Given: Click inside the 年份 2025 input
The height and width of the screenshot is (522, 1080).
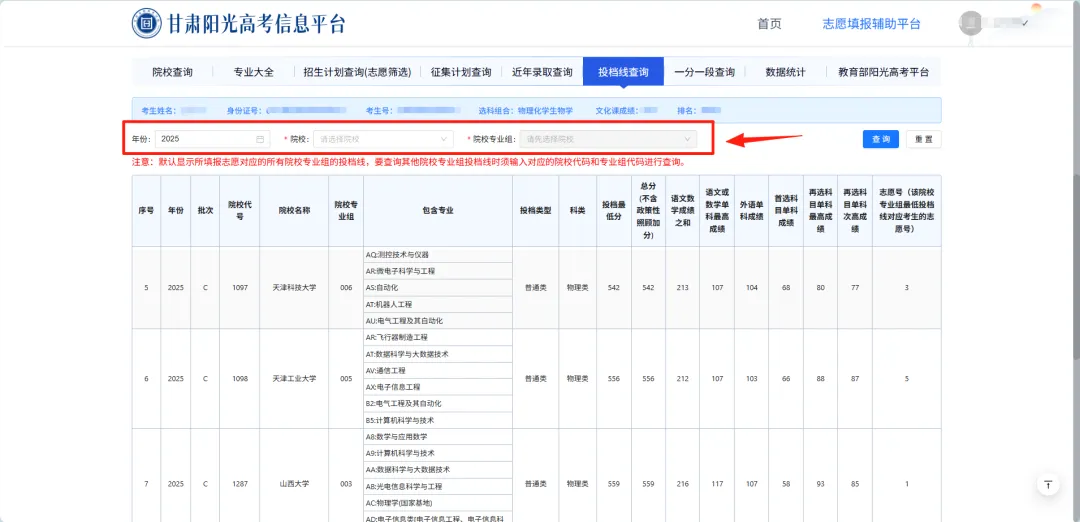Looking at the screenshot, I should coord(212,139).
